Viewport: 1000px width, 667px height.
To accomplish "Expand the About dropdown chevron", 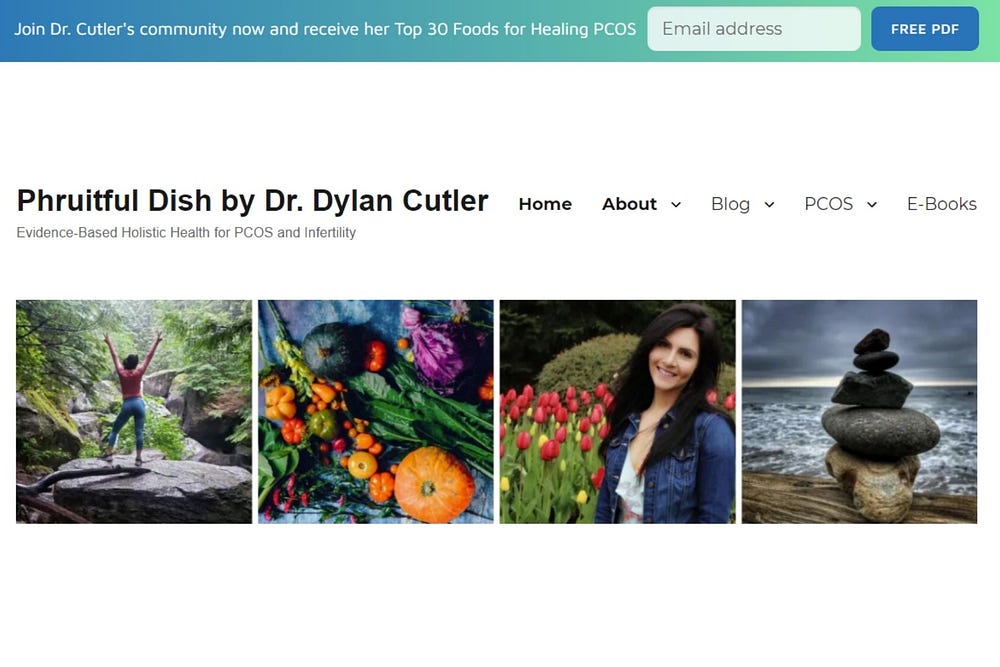I will (676, 205).
